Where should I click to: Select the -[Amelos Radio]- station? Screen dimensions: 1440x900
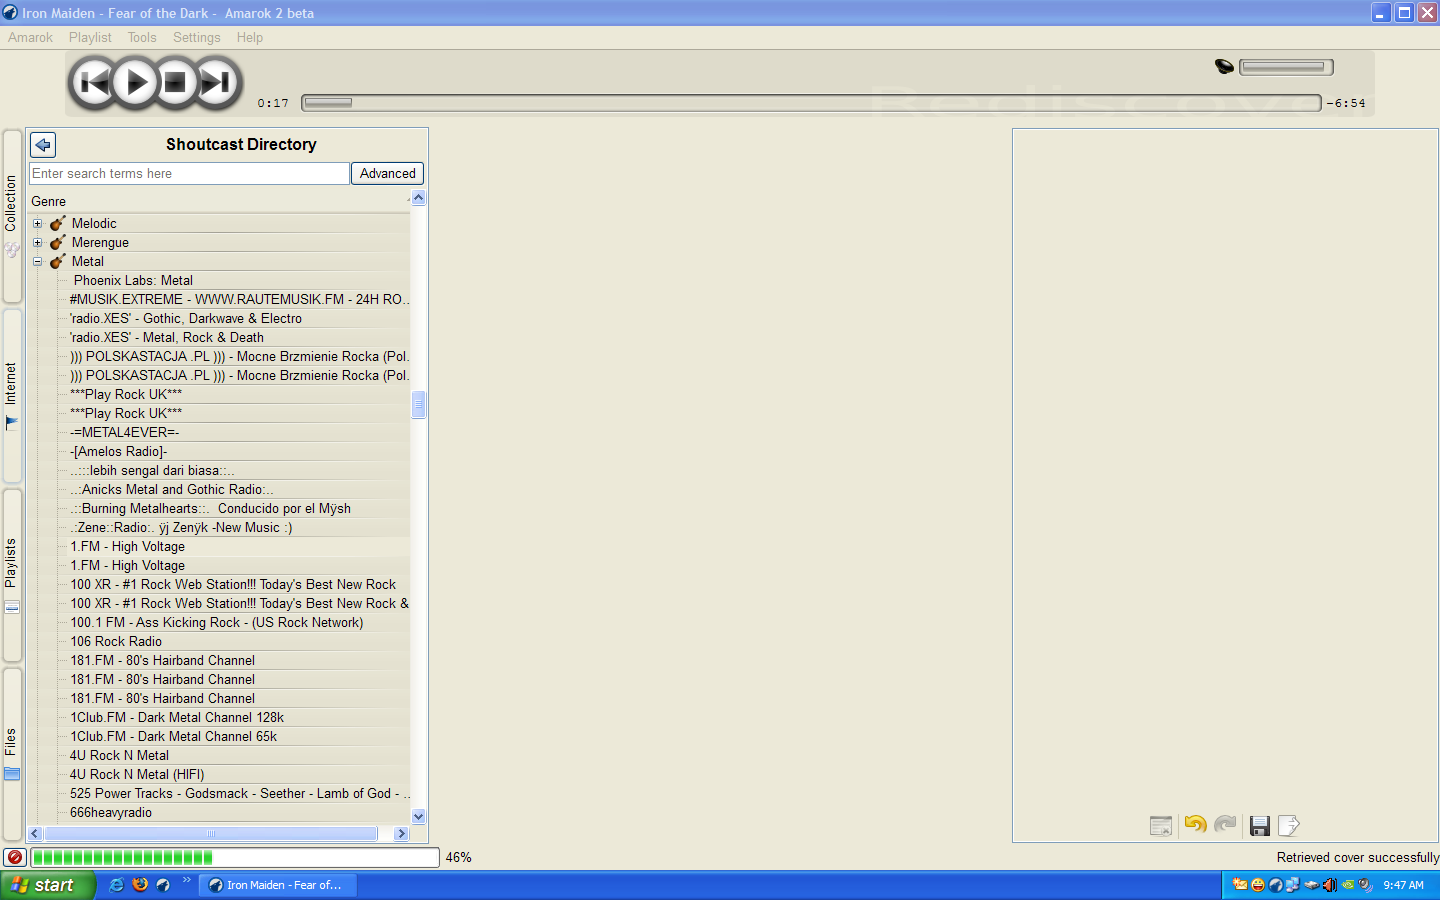pos(119,451)
